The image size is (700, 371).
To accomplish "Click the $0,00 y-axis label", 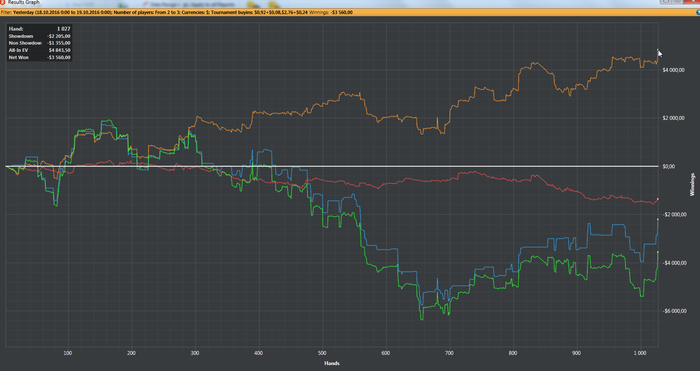I will 669,167.
